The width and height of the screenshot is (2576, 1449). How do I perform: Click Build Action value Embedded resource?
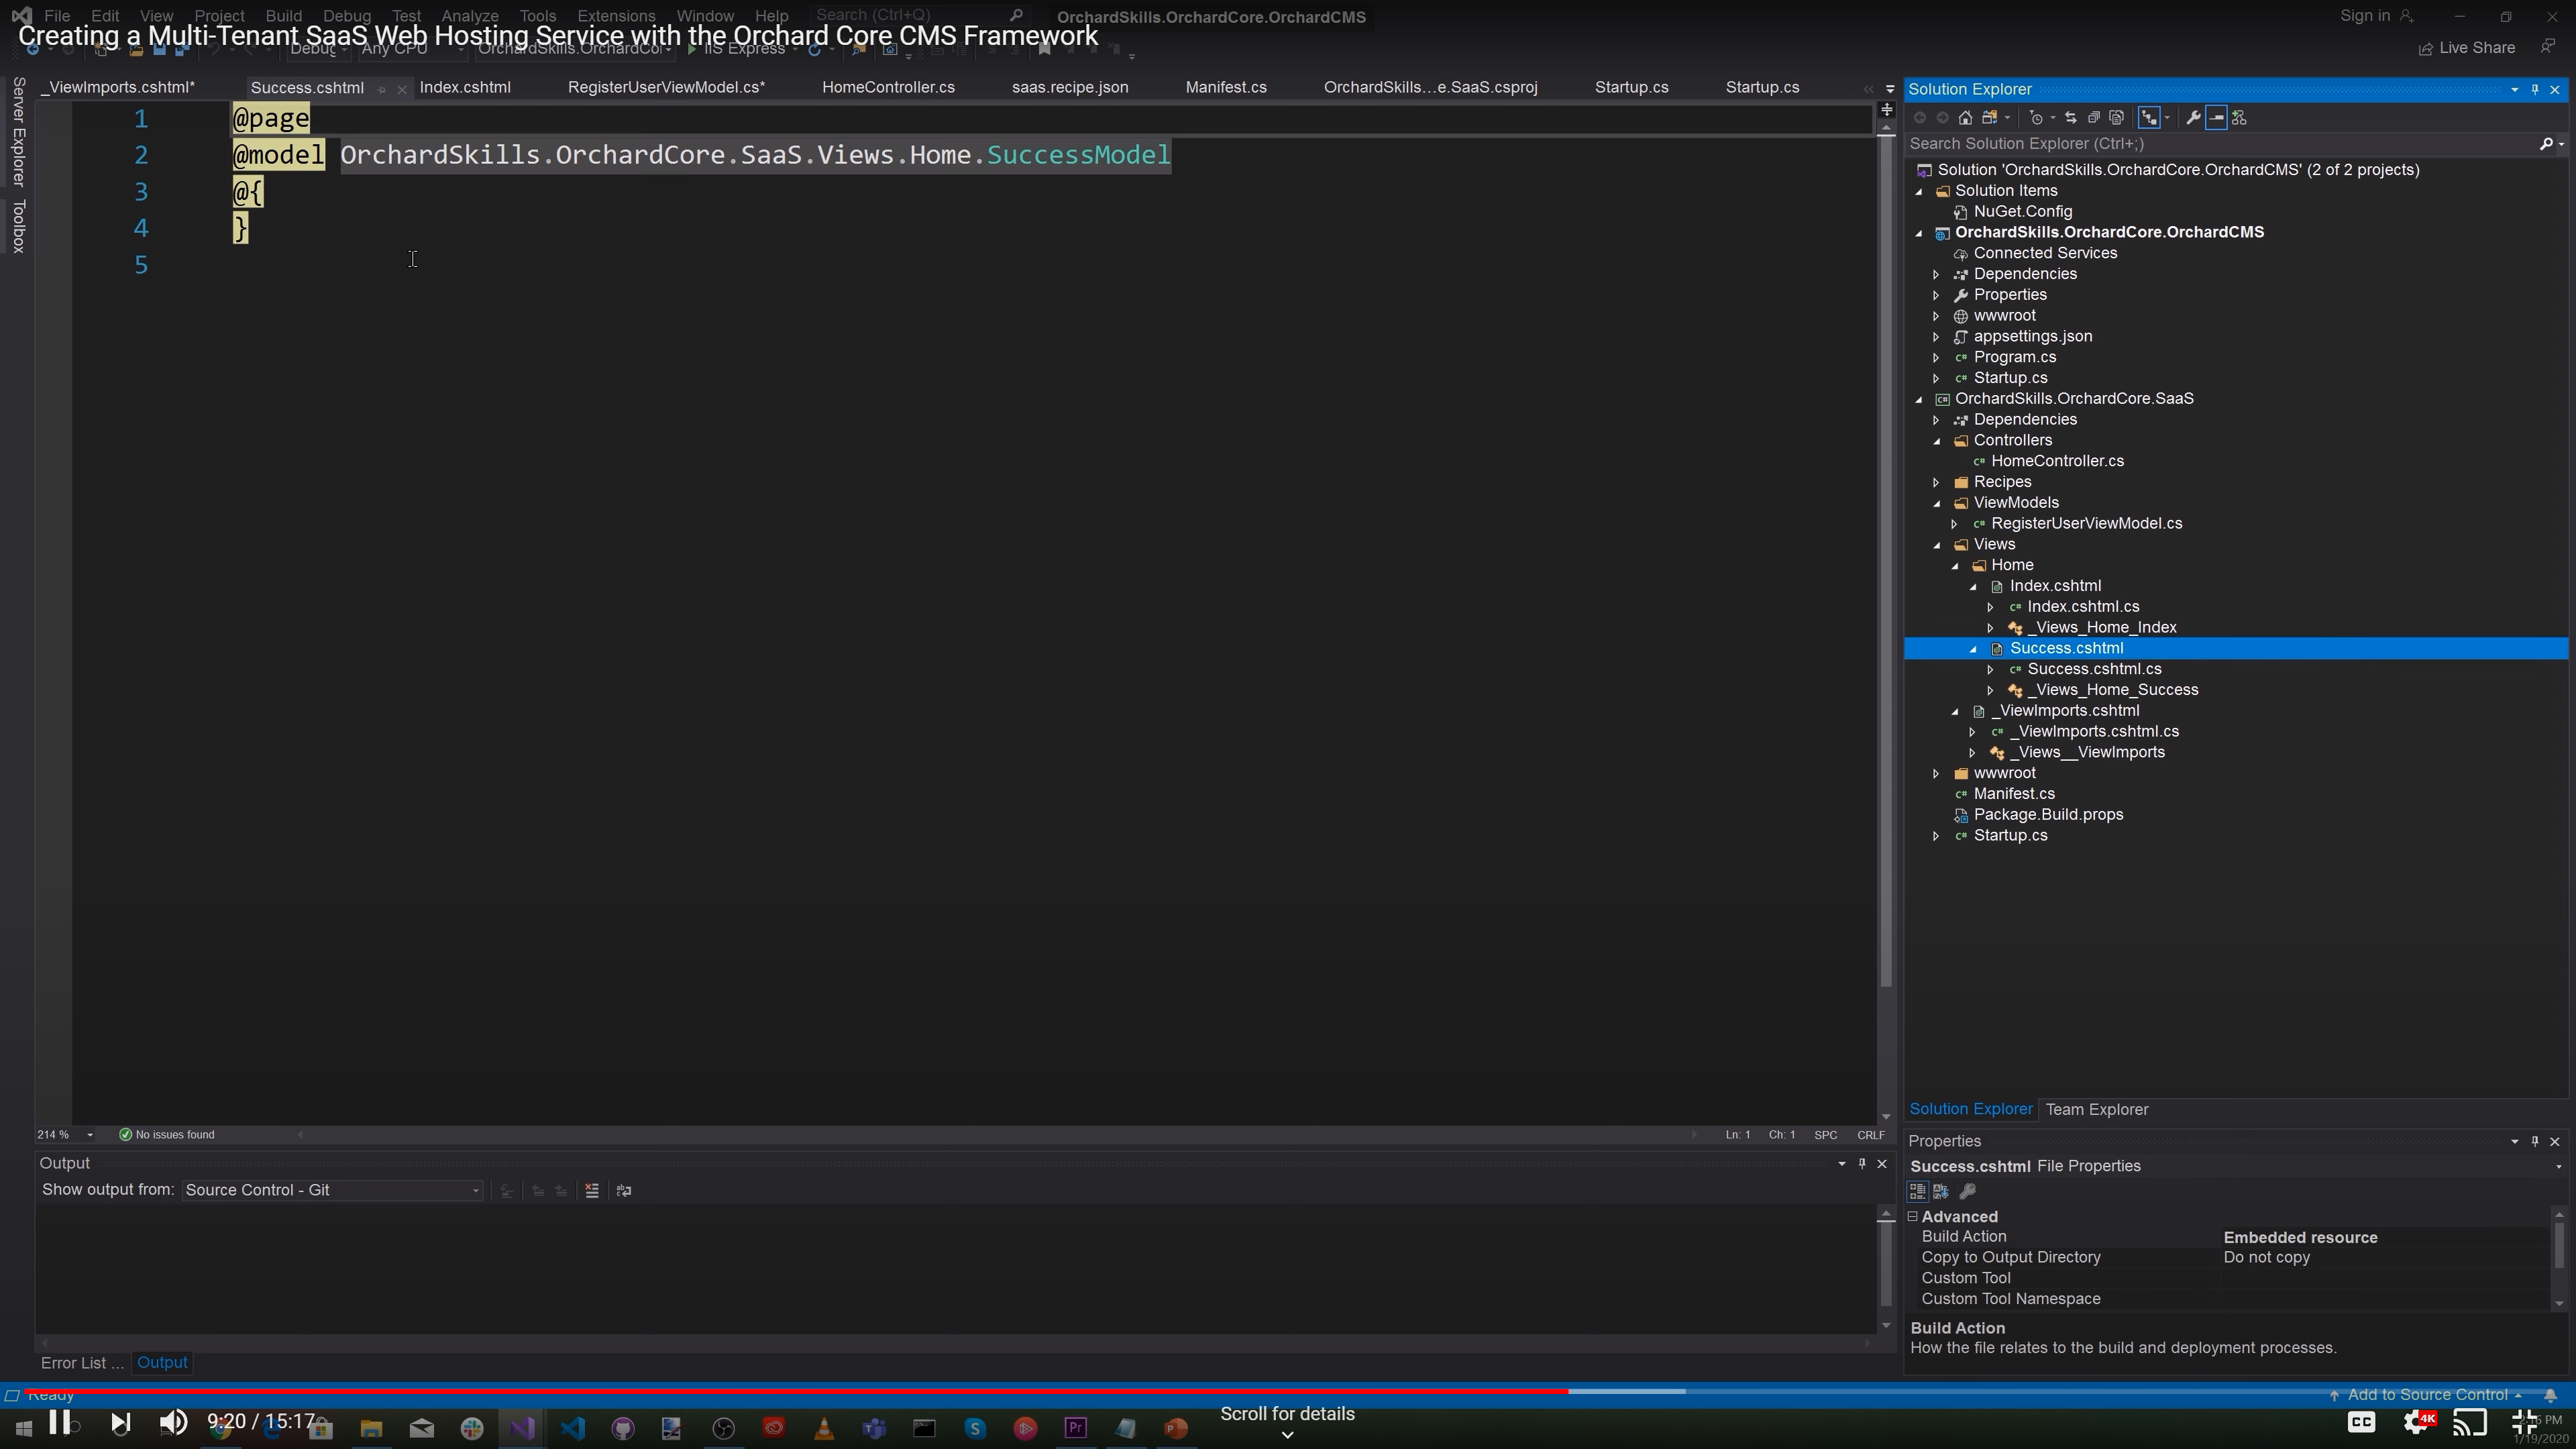pyautogui.click(x=2300, y=1238)
